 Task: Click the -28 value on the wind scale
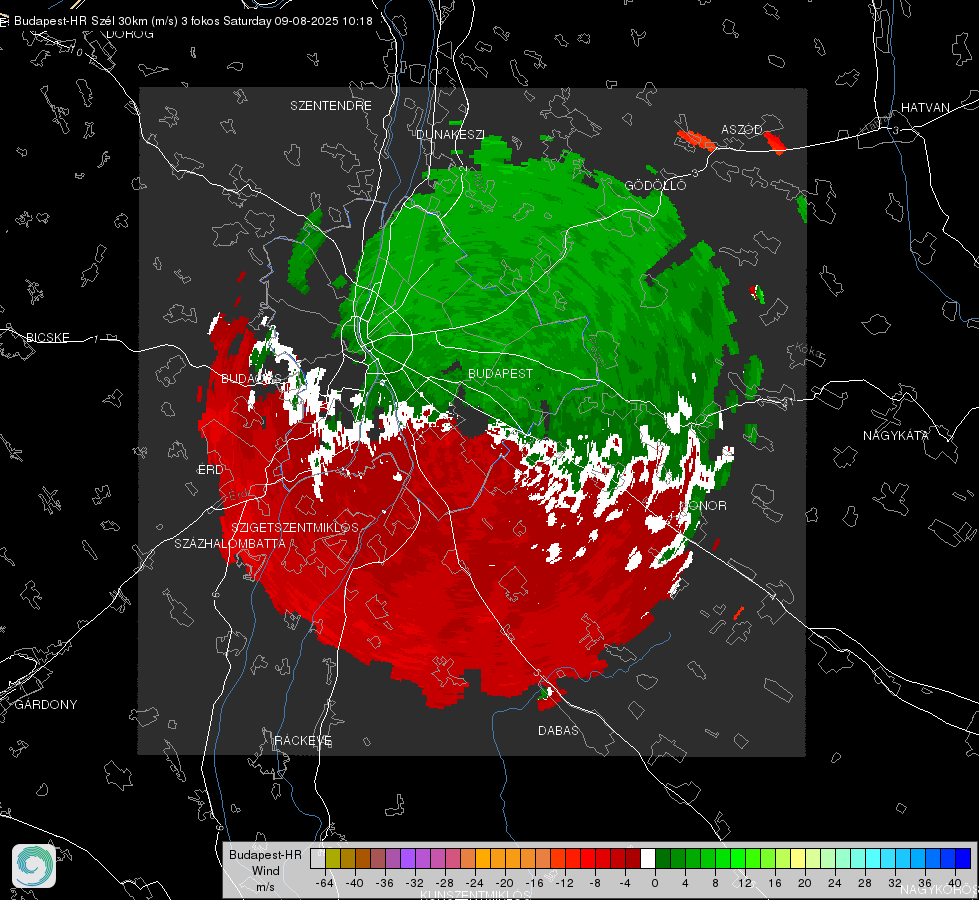(445, 883)
